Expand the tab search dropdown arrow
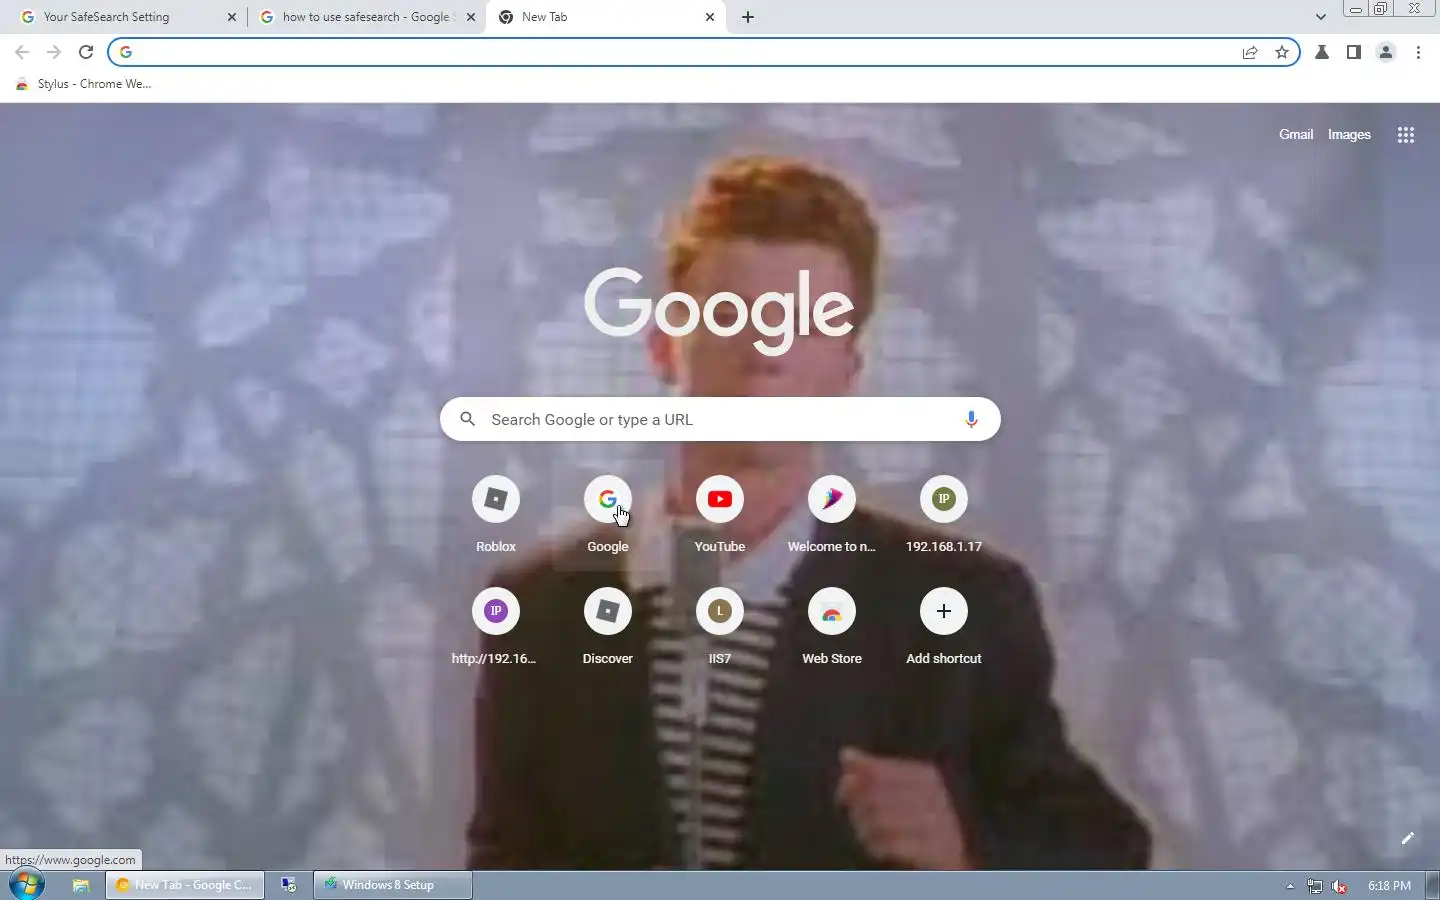This screenshot has width=1440, height=900. click(1320, 17)
